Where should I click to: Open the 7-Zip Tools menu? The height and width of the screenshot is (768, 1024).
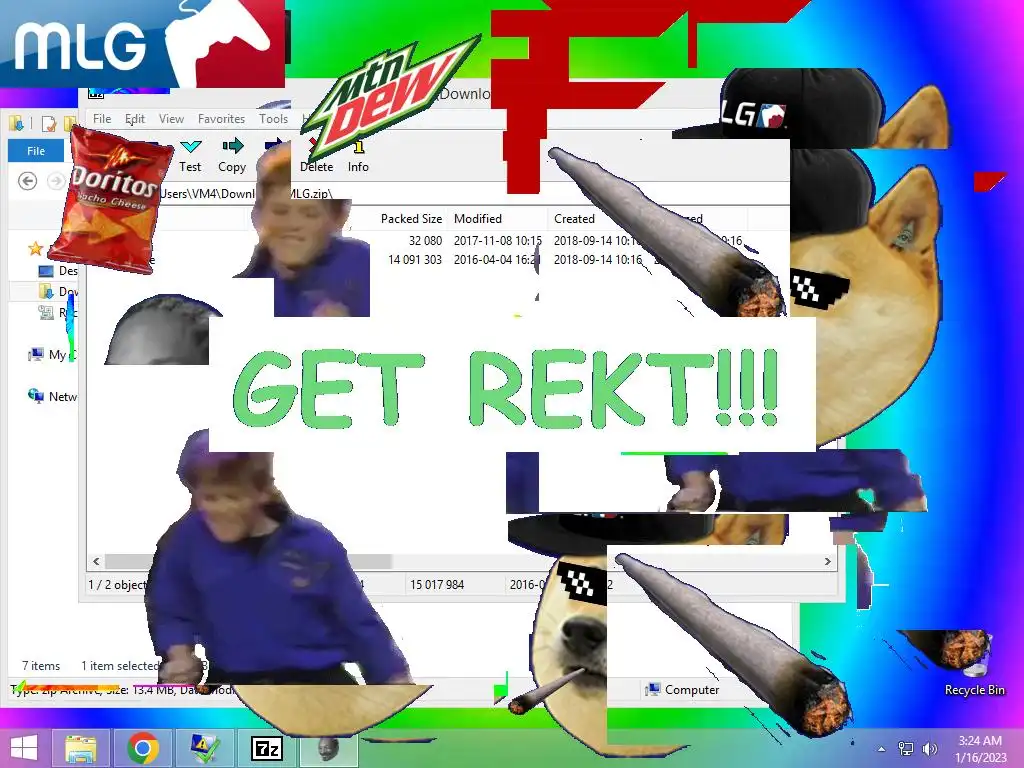(273, 119)
